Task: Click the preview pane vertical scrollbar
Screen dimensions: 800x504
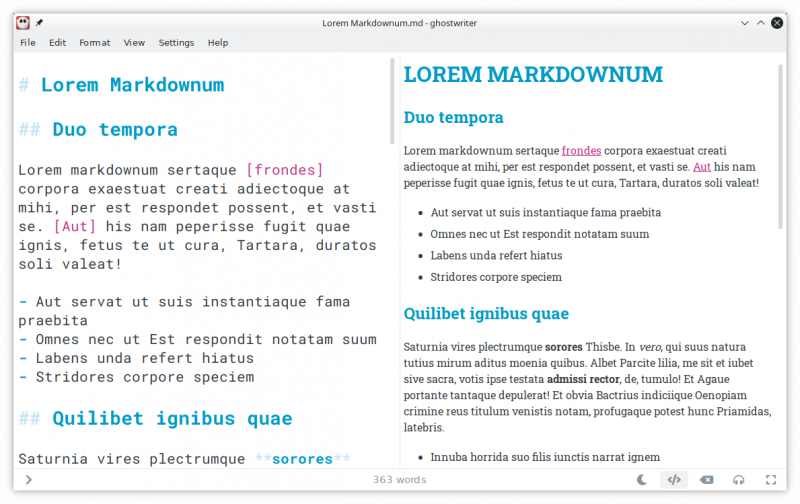Action: [780, 146]
